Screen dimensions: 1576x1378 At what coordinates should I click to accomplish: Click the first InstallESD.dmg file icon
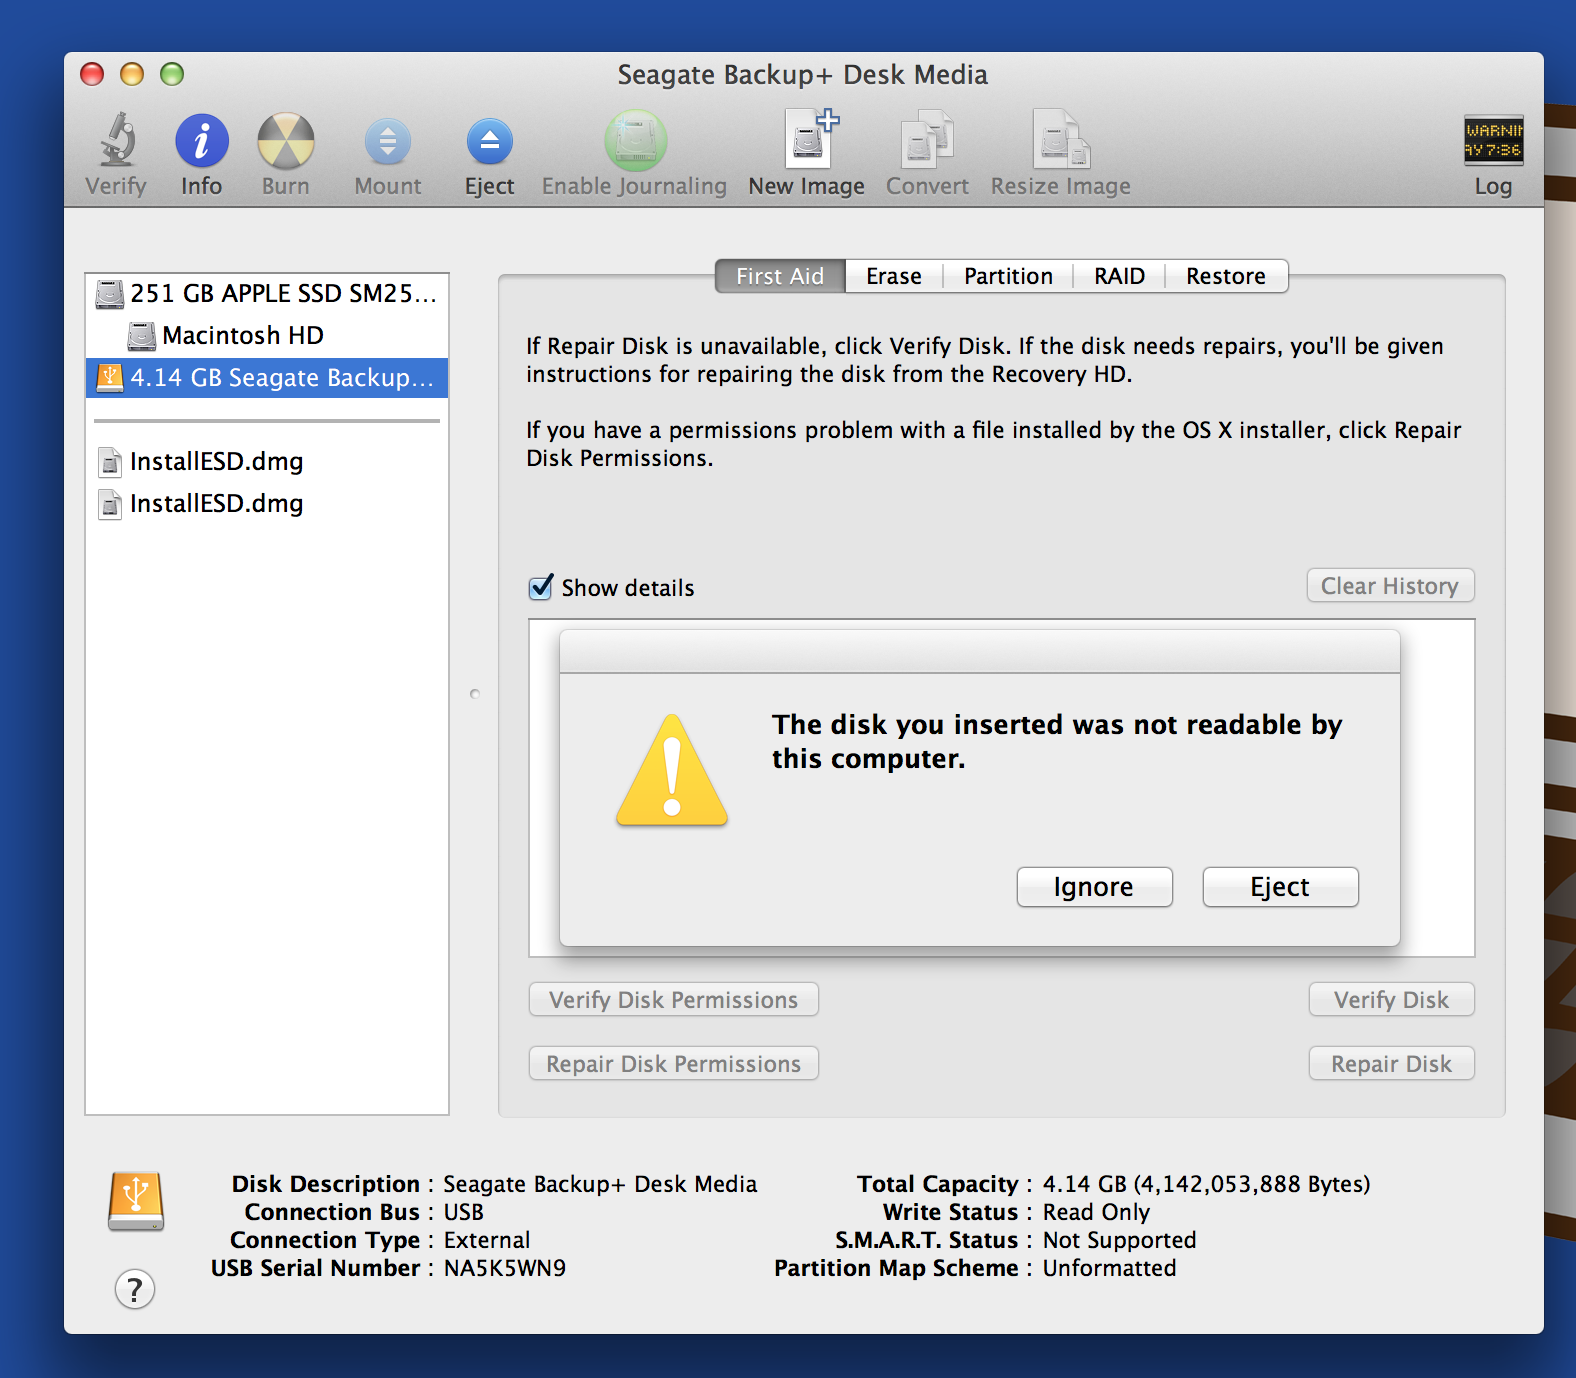(110, 462)
